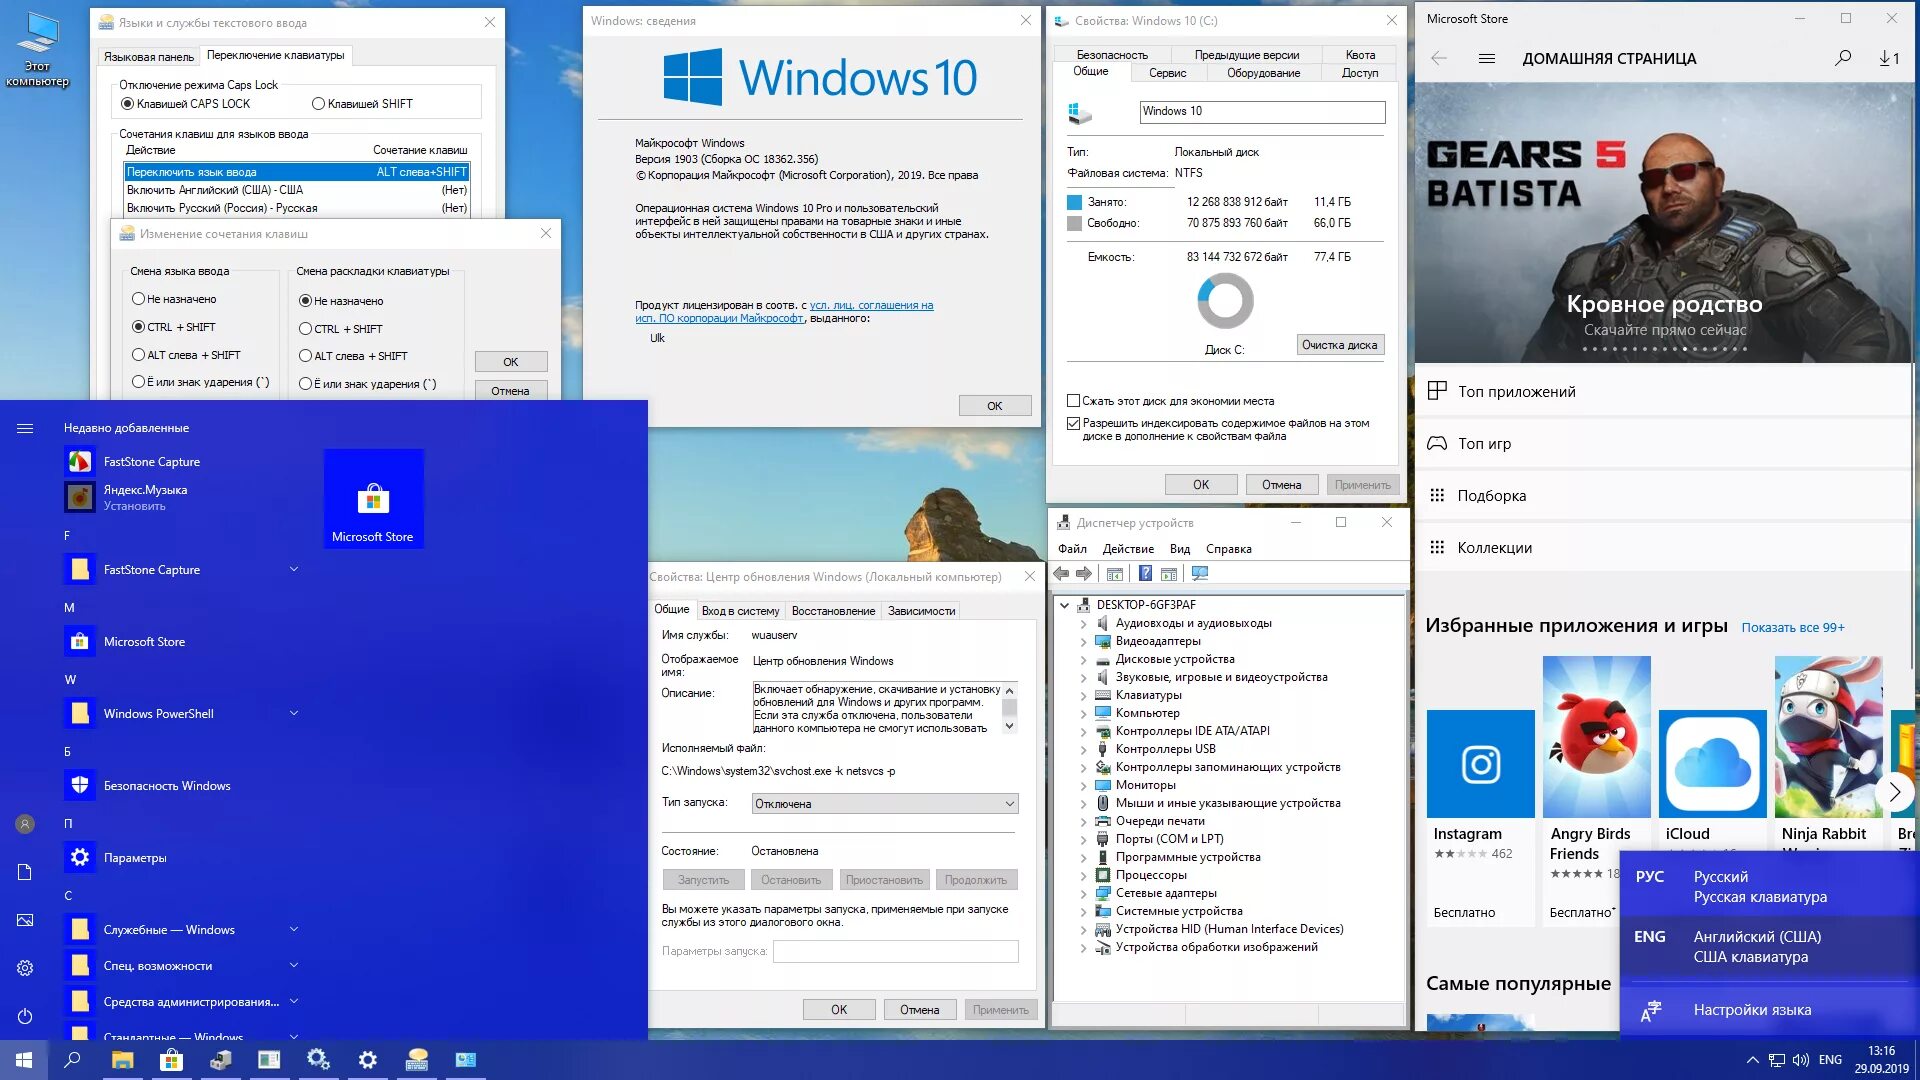Open Сервис tab in disk properties

point(1167,73)
